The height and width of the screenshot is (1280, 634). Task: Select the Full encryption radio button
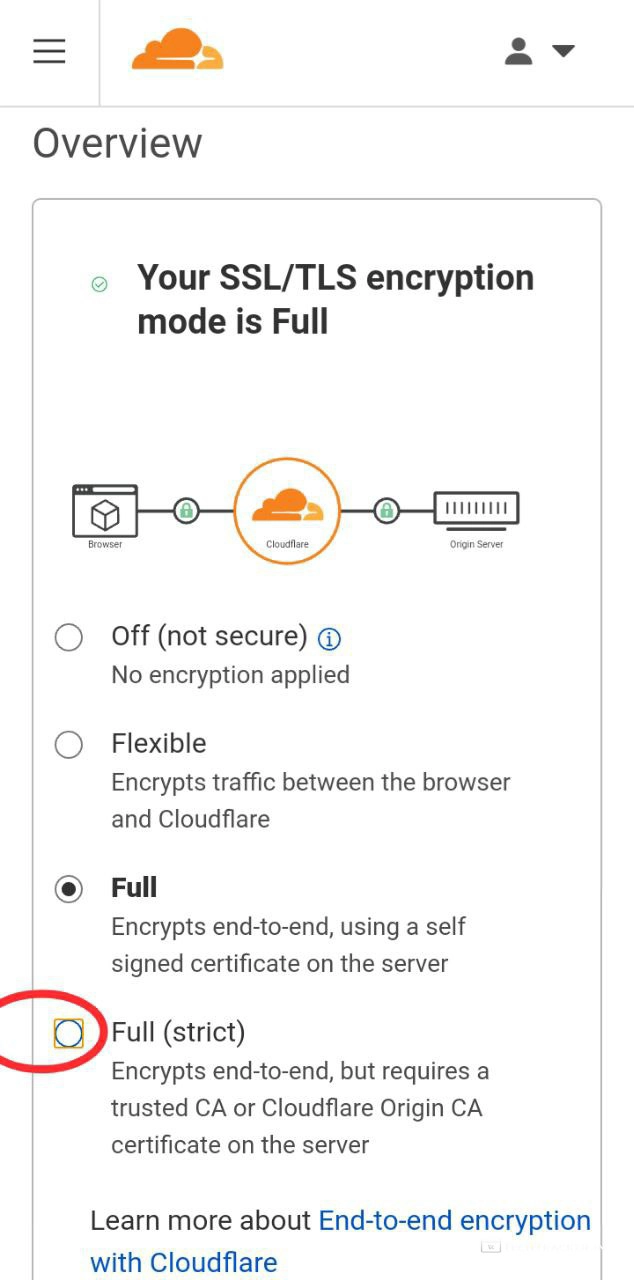coord(68,889)
